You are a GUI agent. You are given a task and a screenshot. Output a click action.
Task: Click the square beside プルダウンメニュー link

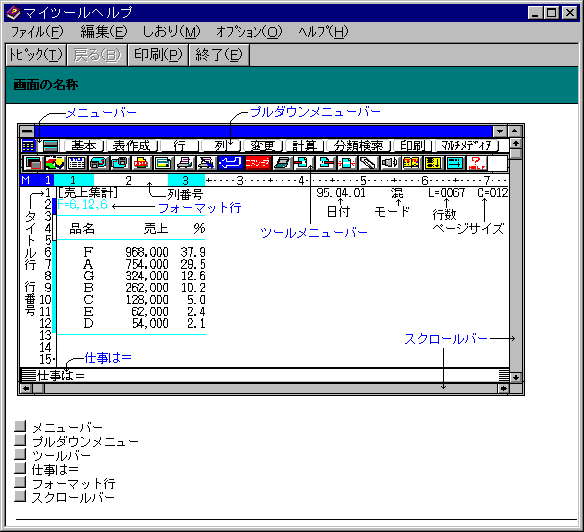(x=20, y=440)
